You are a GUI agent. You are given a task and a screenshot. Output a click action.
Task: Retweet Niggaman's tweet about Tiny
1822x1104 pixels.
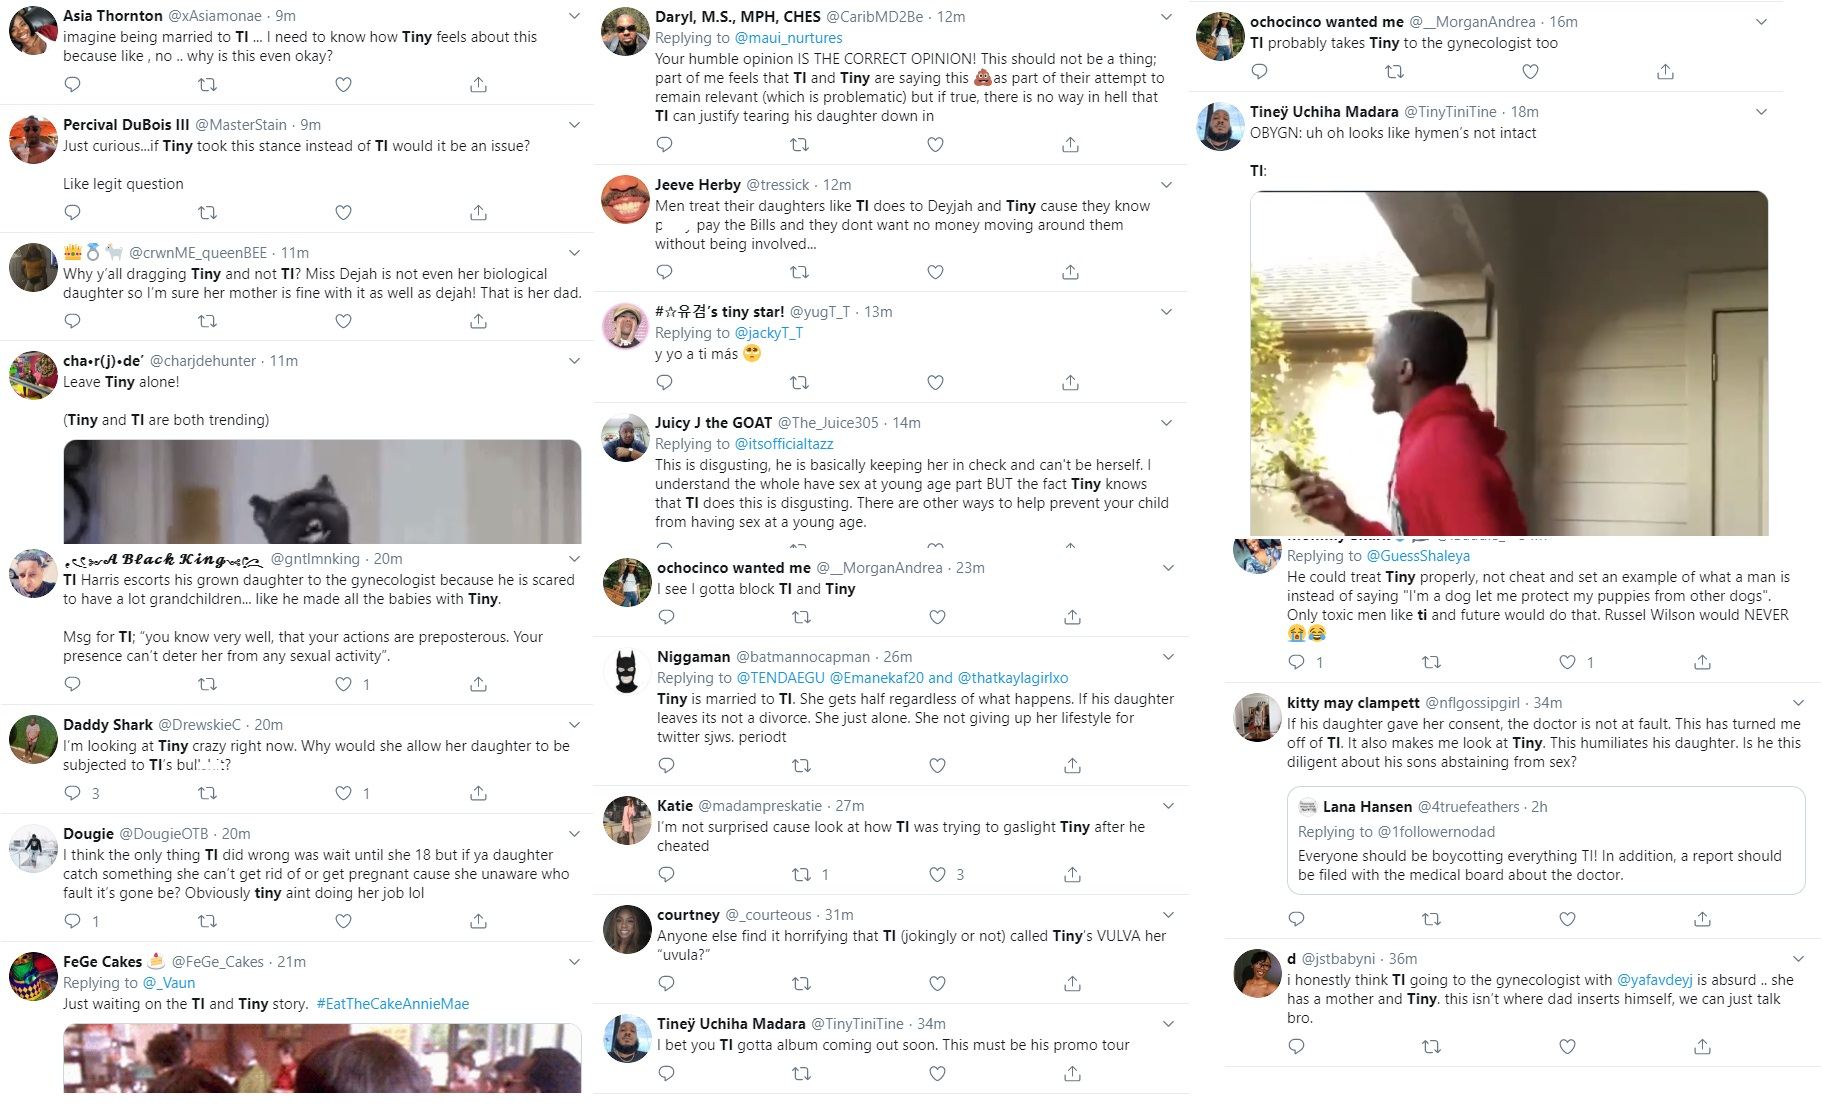click(801, 765)
